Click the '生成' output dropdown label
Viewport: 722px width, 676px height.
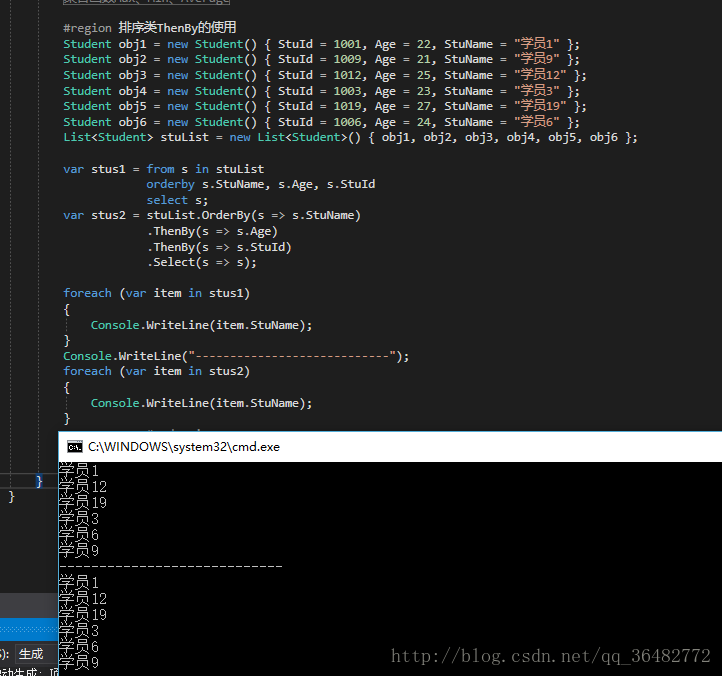coord(31,654)
